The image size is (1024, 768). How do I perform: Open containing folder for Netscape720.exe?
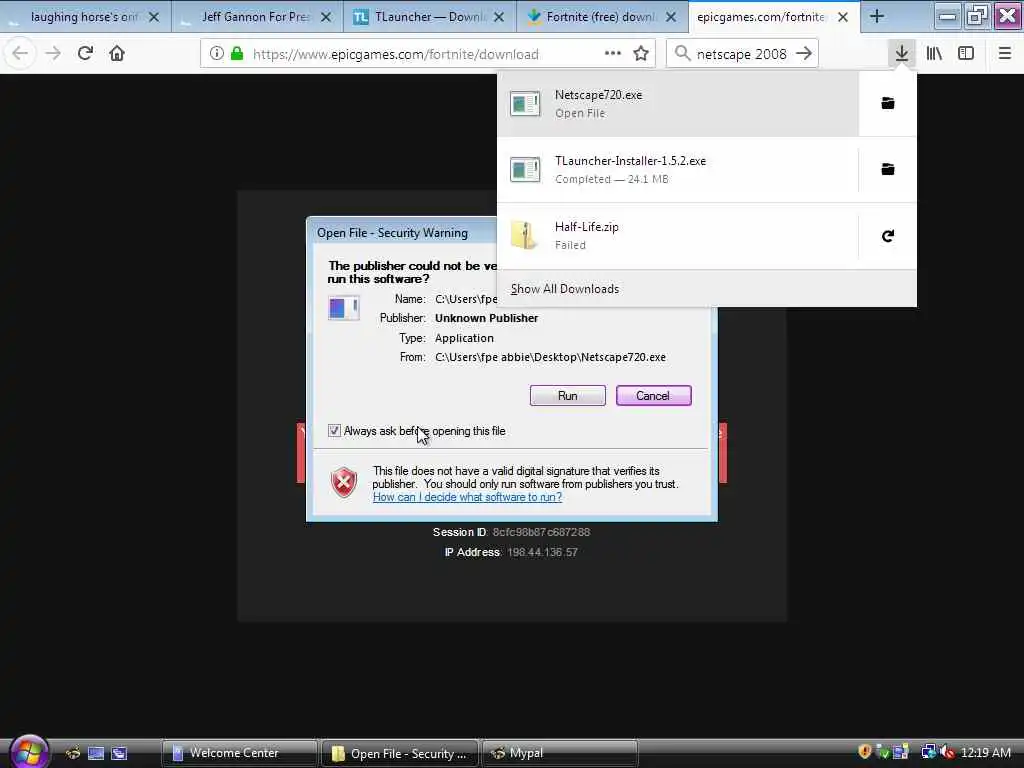click(888, 103)
